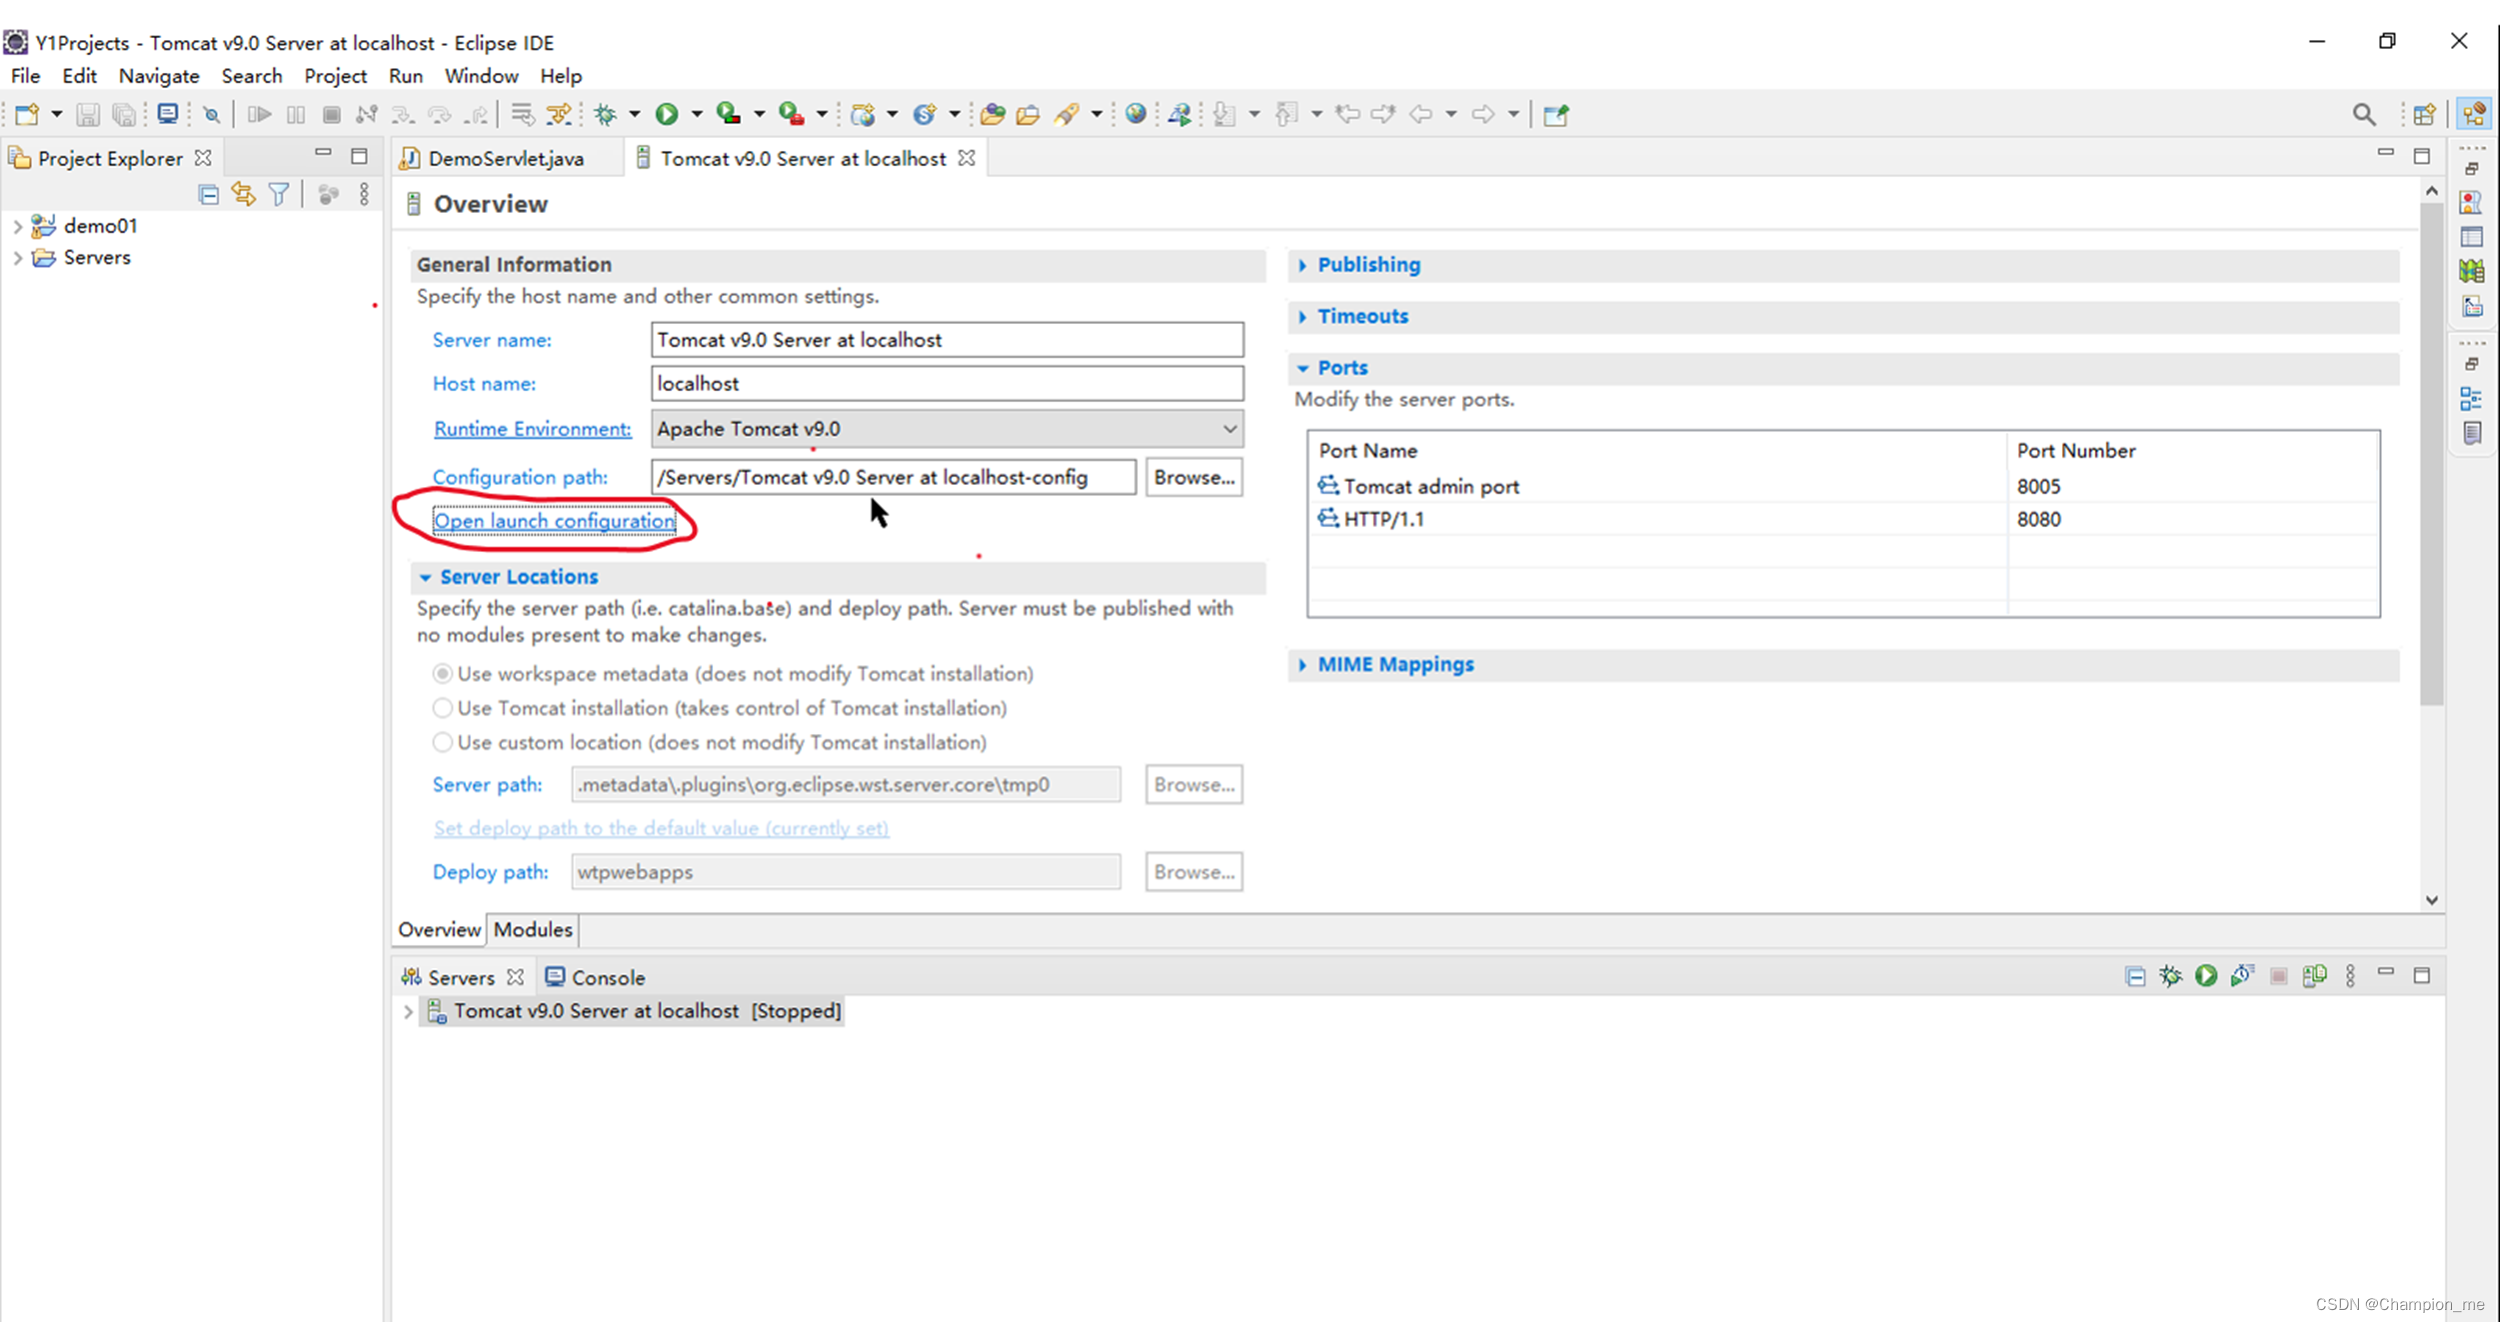Click the Configuration path text field

893,477
